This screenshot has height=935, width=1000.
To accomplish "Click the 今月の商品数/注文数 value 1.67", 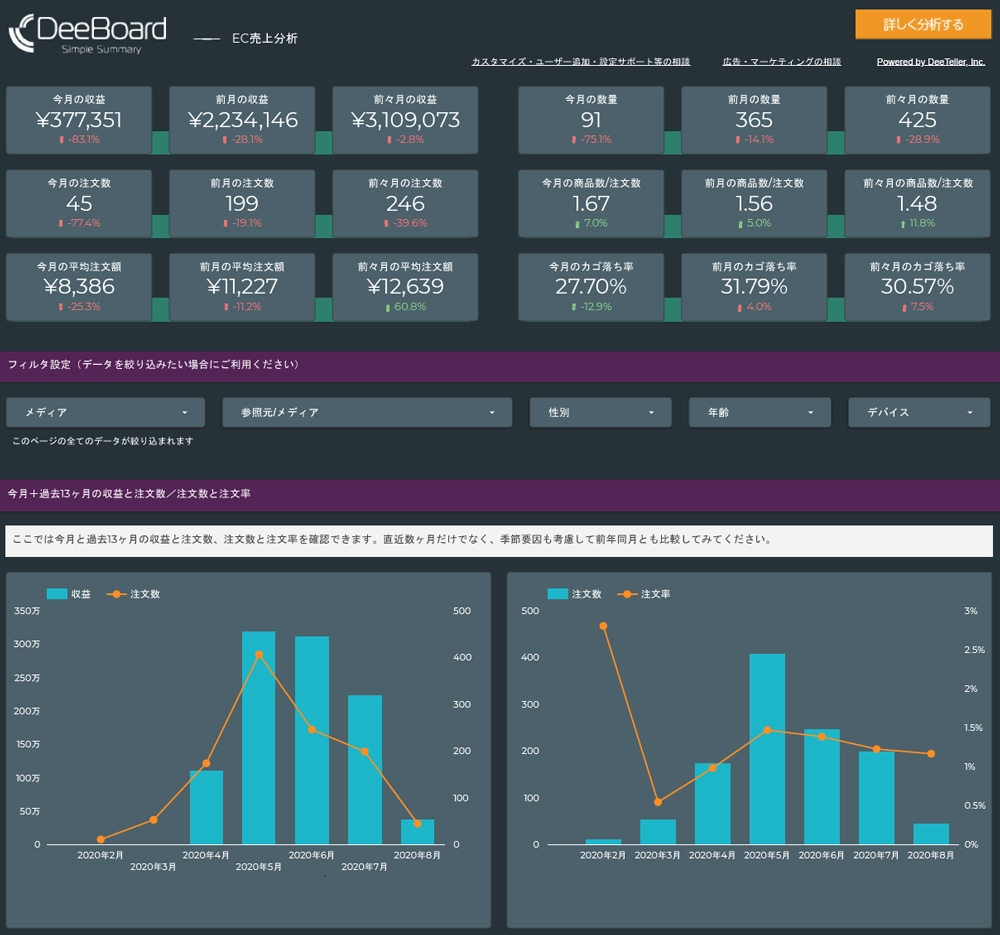I will [591, 203].
